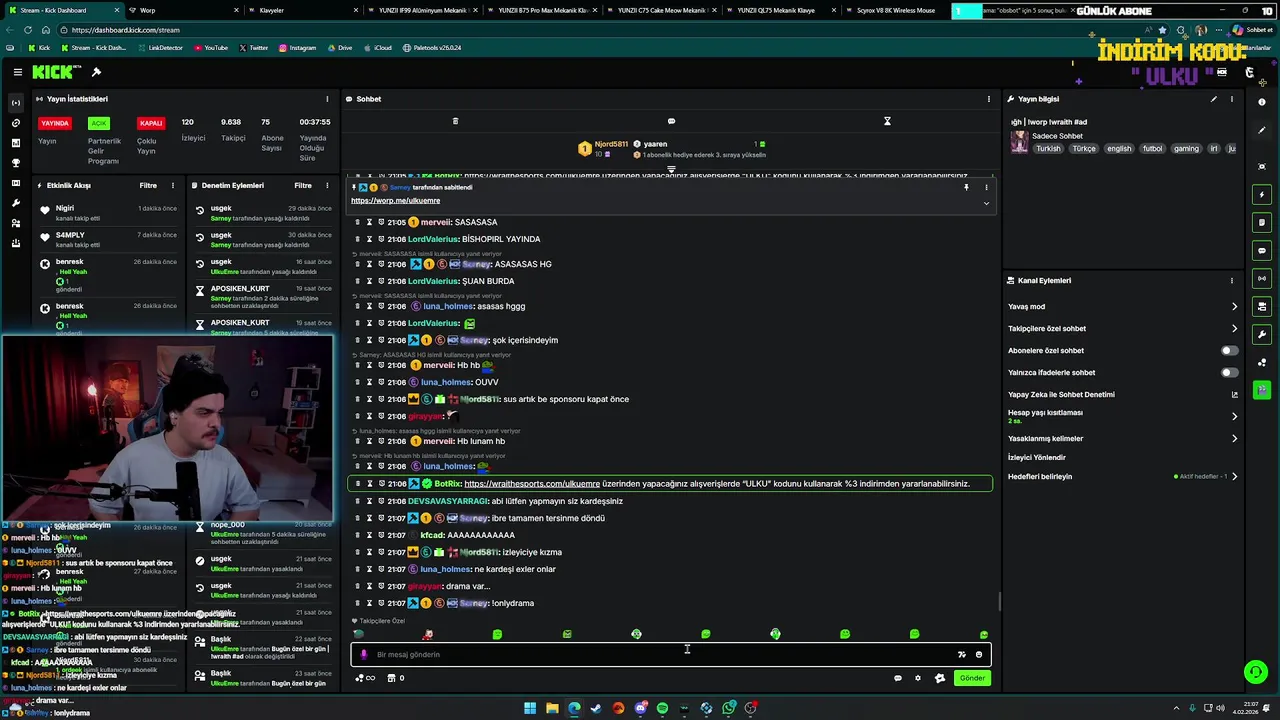
Task: Toggle the wrench widget in right sidebar
Action: pyautogui.click(x=1262, y=334)
